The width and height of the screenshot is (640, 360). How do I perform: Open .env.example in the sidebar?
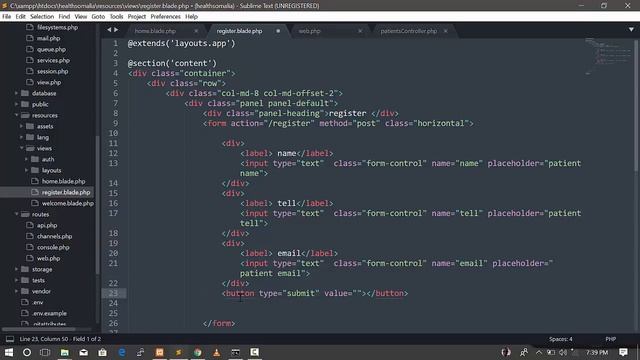point(49,313)
